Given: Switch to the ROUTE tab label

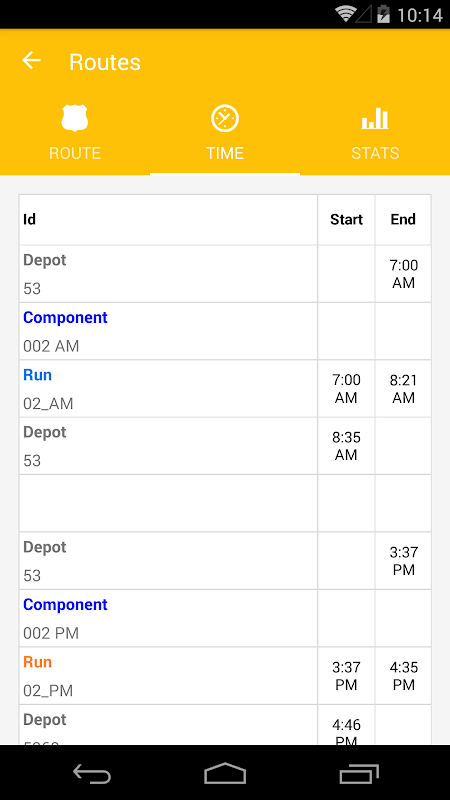Looking at the screenshot, I should click(x=74, y=153).
